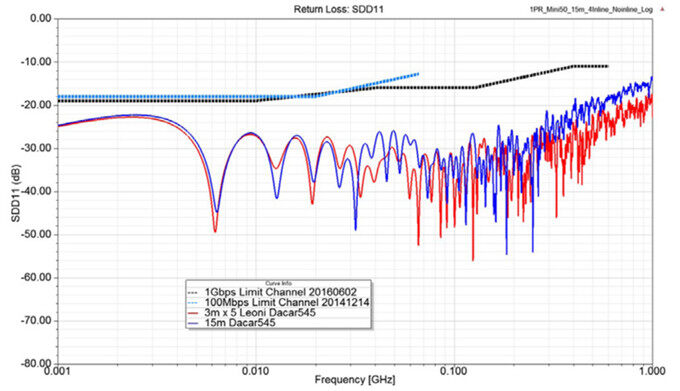This screenshot has width=680, height=391.
Task: Select the black dashed 1Gbps legend swatch
Action: point(193,292)
